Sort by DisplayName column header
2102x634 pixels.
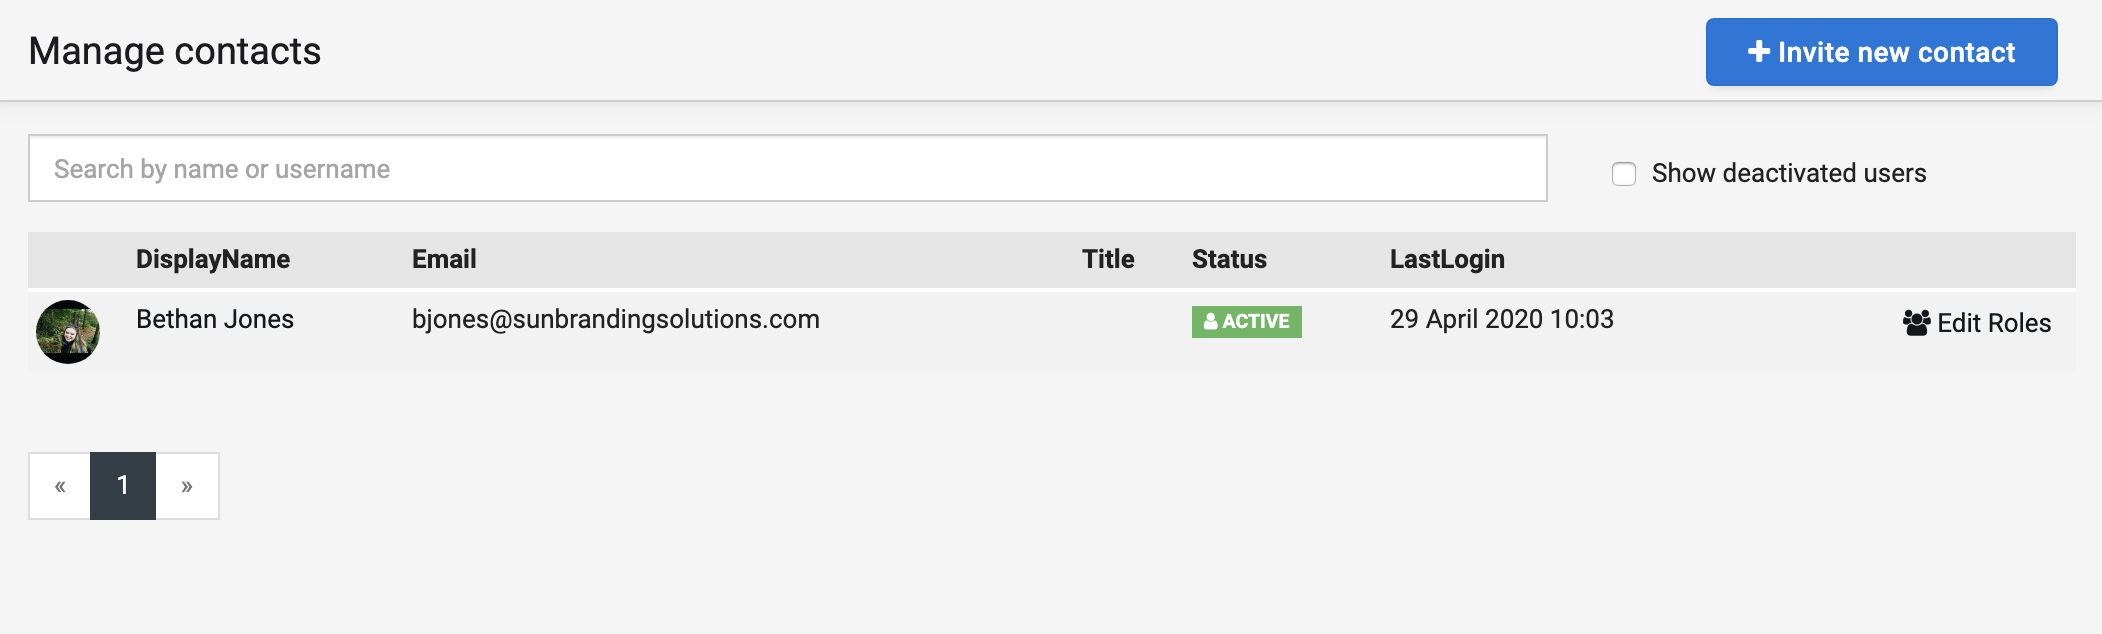click(213, 259)
